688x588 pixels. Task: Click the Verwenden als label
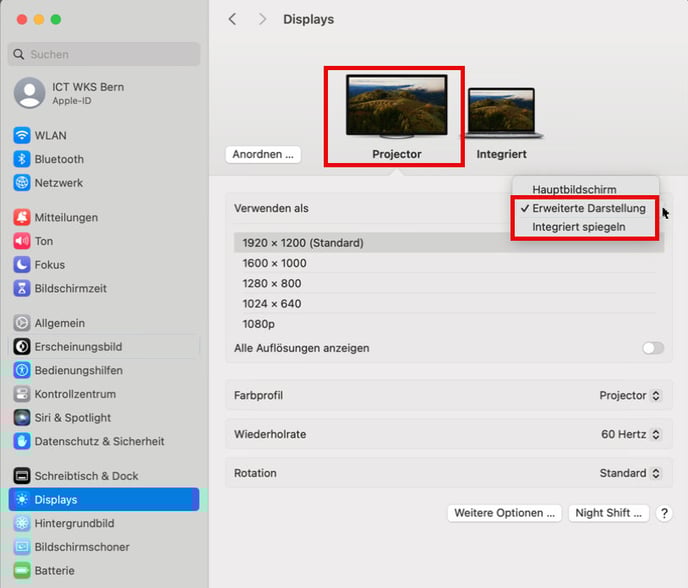pos(271,208)
